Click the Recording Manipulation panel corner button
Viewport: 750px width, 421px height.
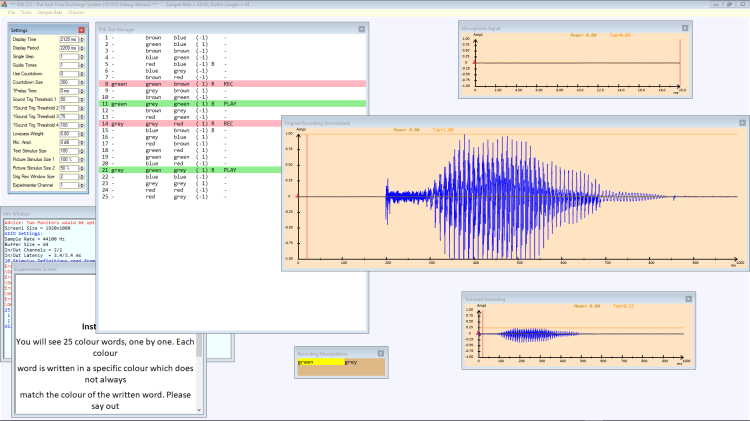(x=380, y=353)
